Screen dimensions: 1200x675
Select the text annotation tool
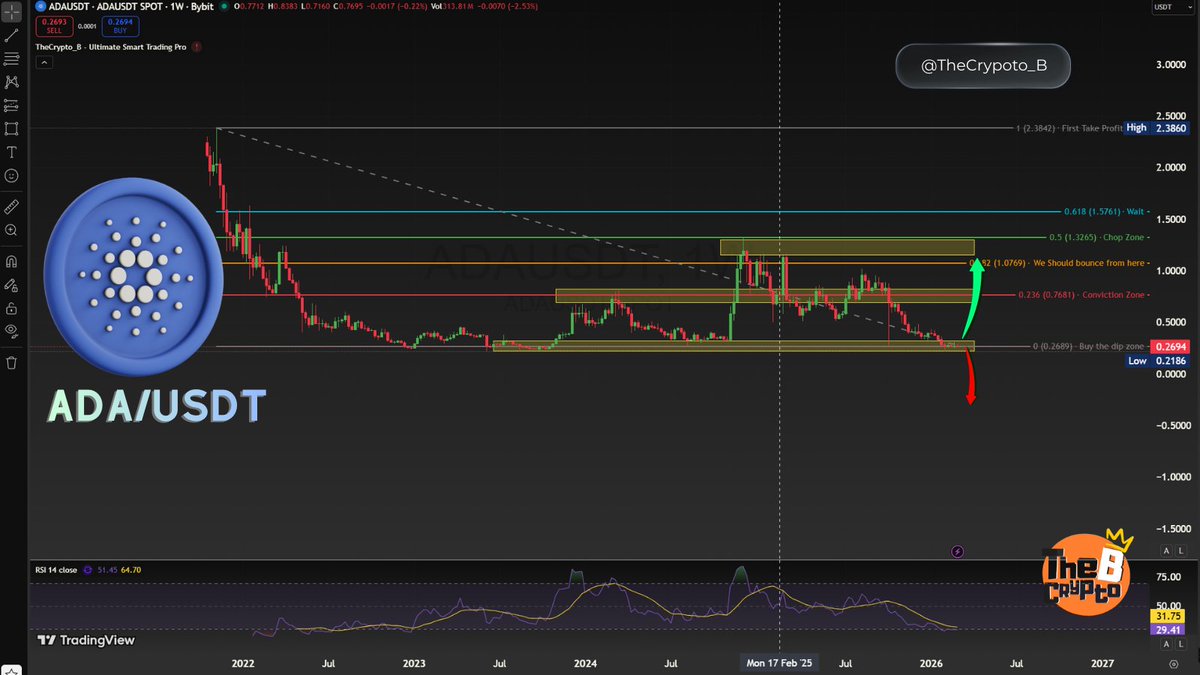12,152
